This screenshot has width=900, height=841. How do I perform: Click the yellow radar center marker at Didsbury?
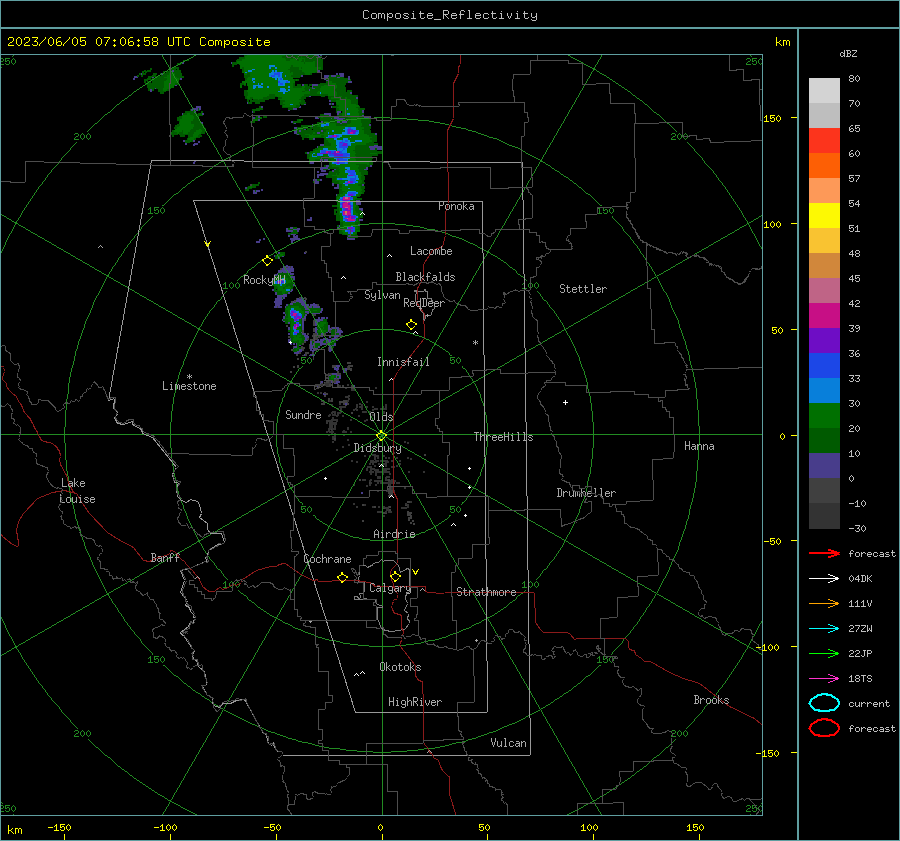coord(381,436)
